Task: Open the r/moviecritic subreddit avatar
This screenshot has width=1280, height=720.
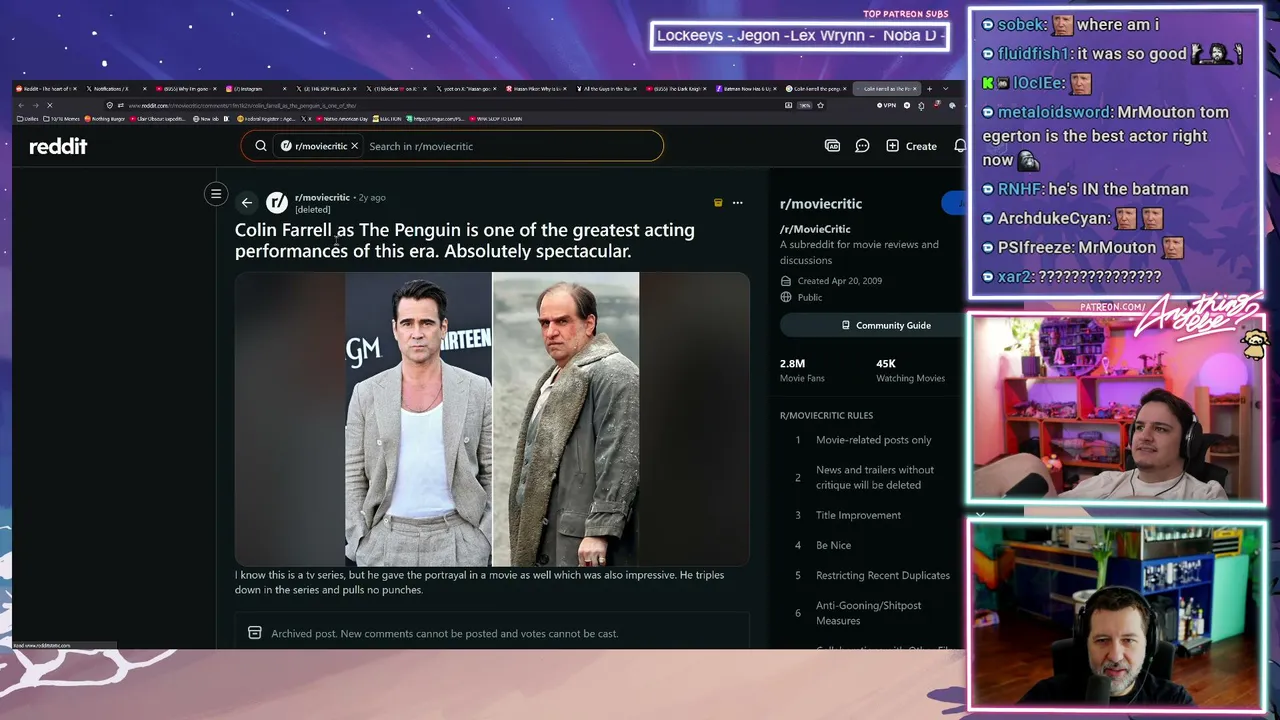Action: click(x=277, y=202)
